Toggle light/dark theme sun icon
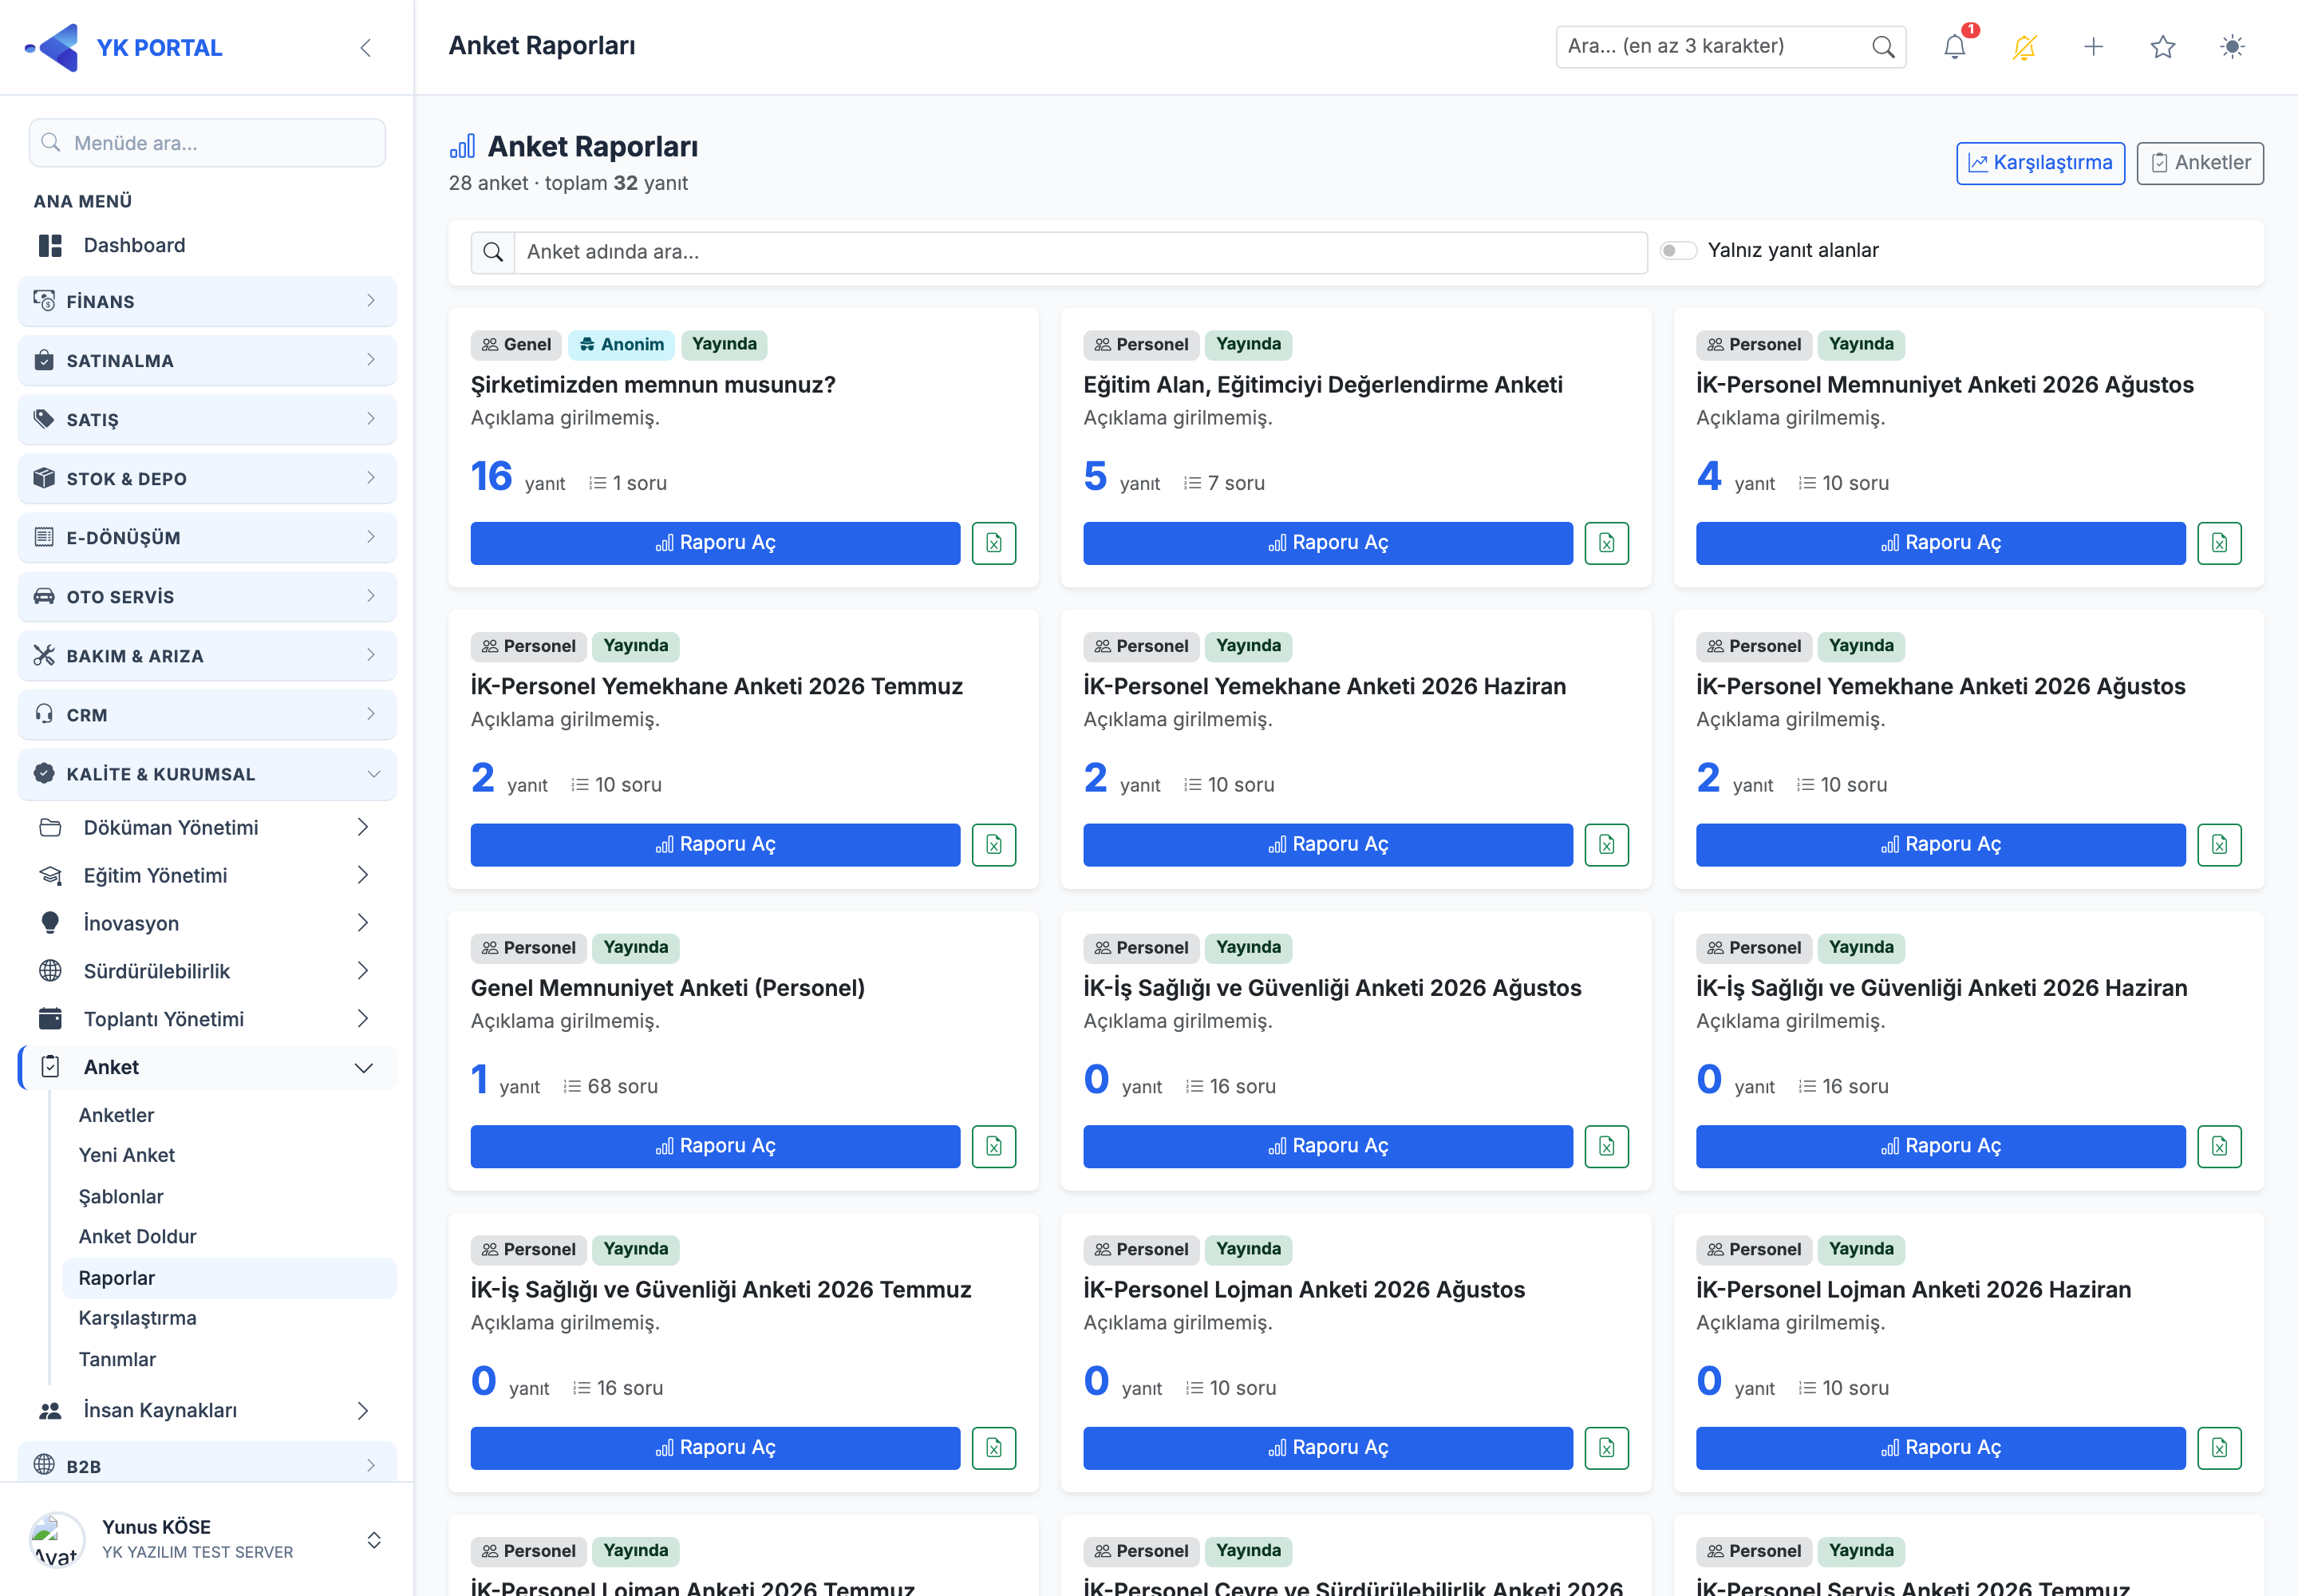 pos(2231,47)
